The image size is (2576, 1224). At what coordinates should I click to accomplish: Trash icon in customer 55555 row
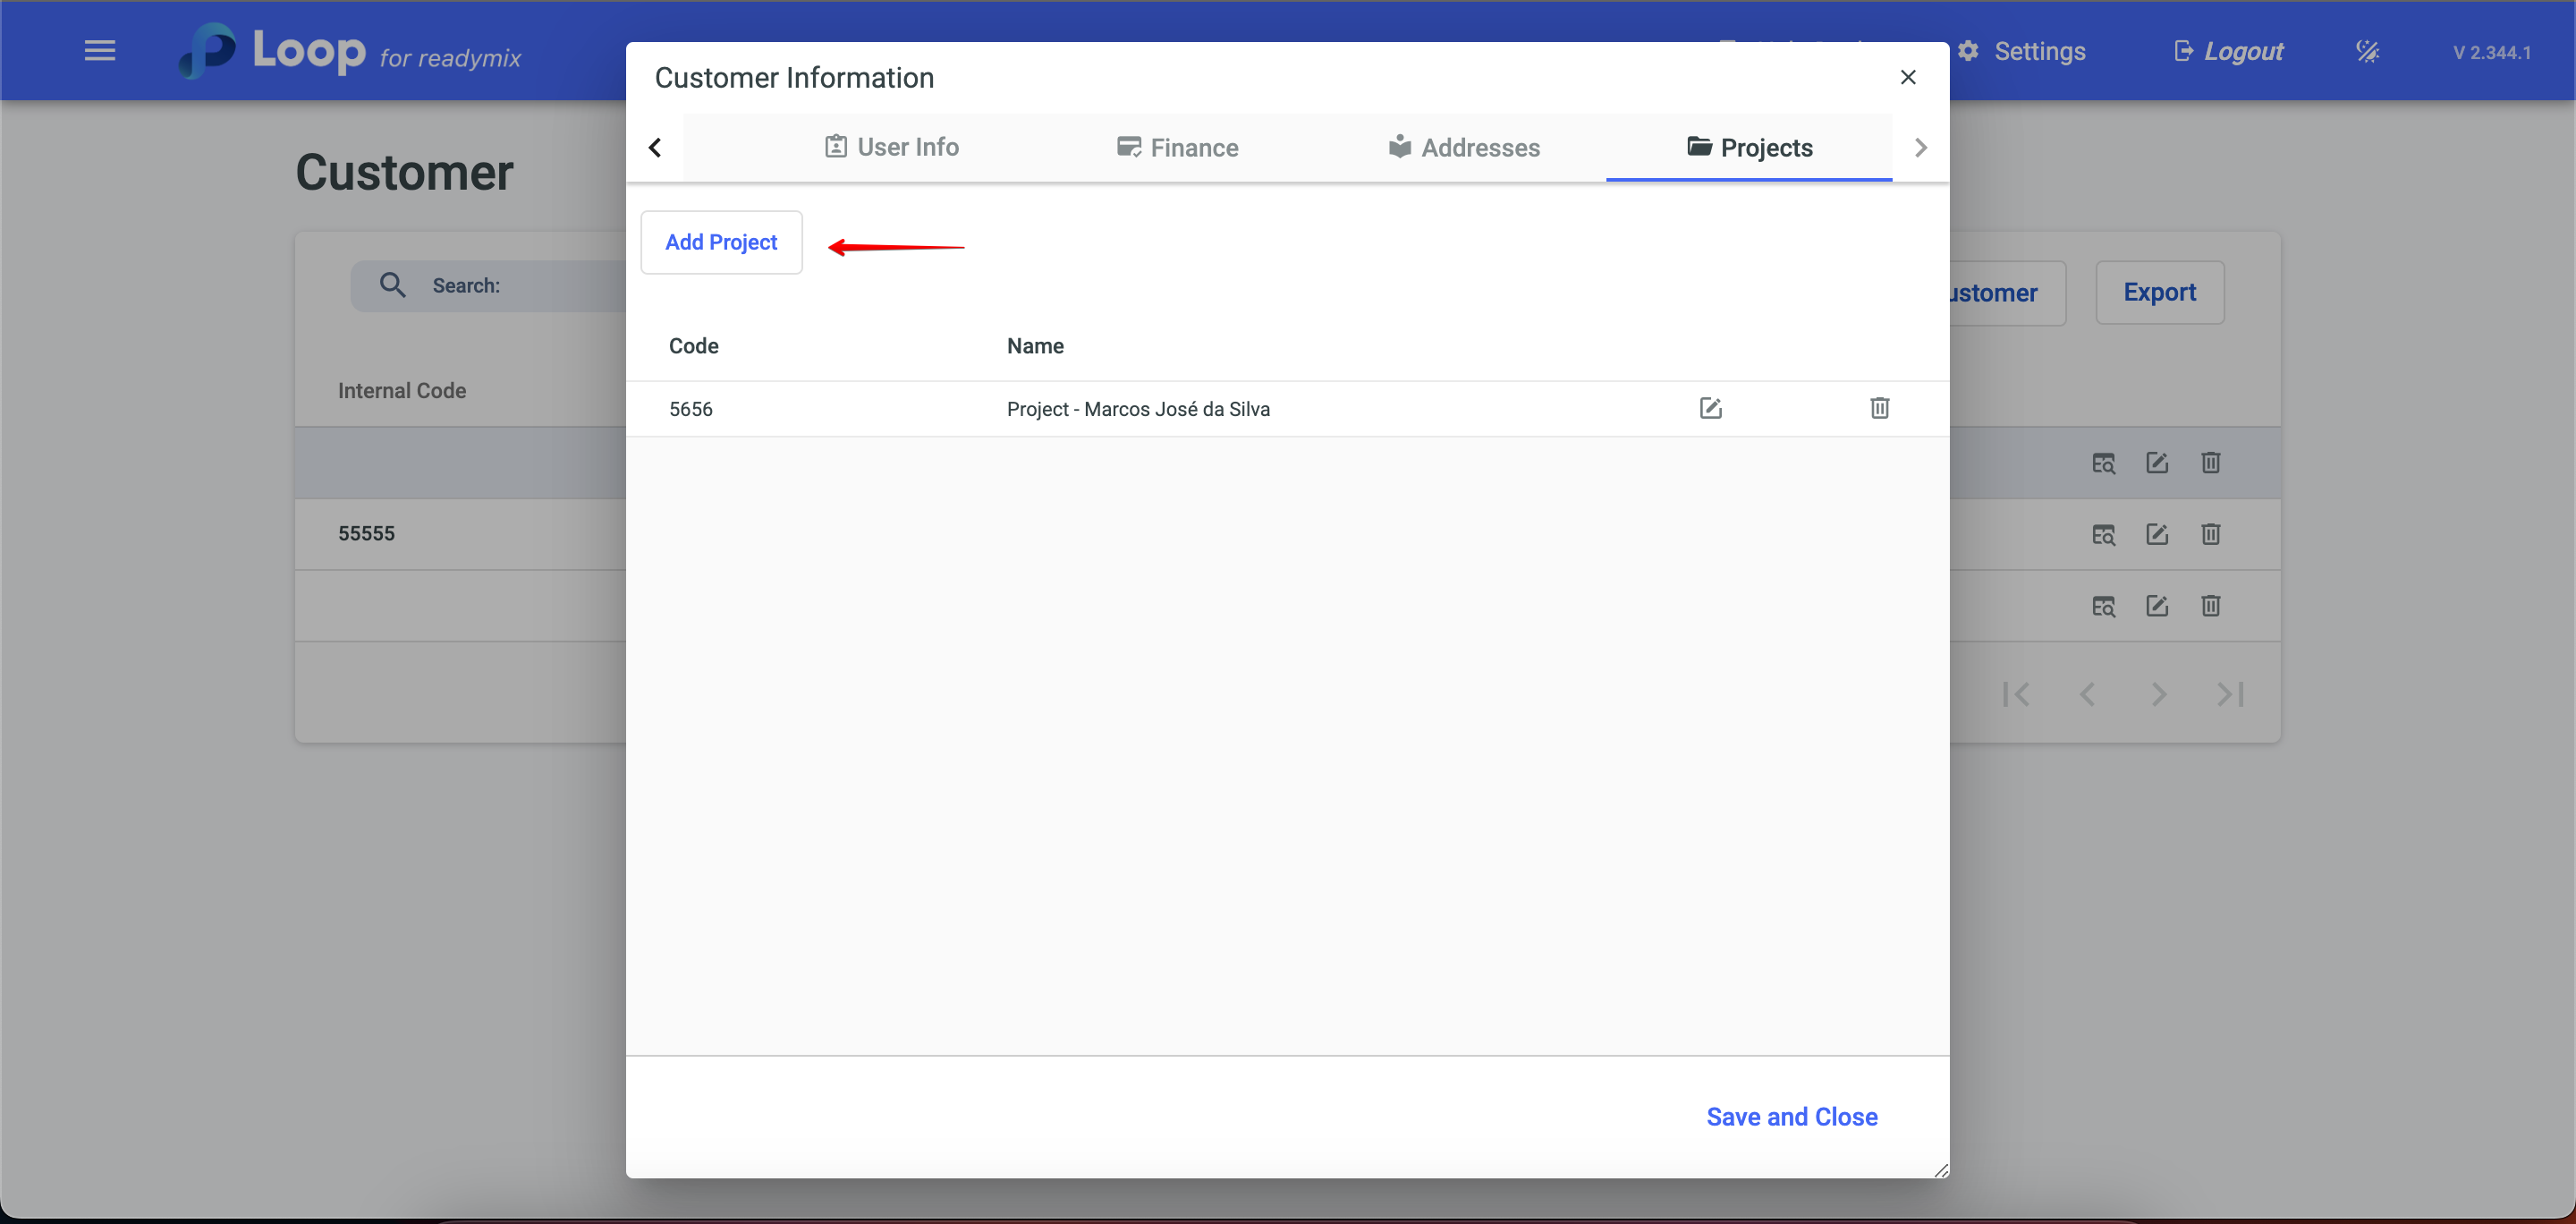2210,534
